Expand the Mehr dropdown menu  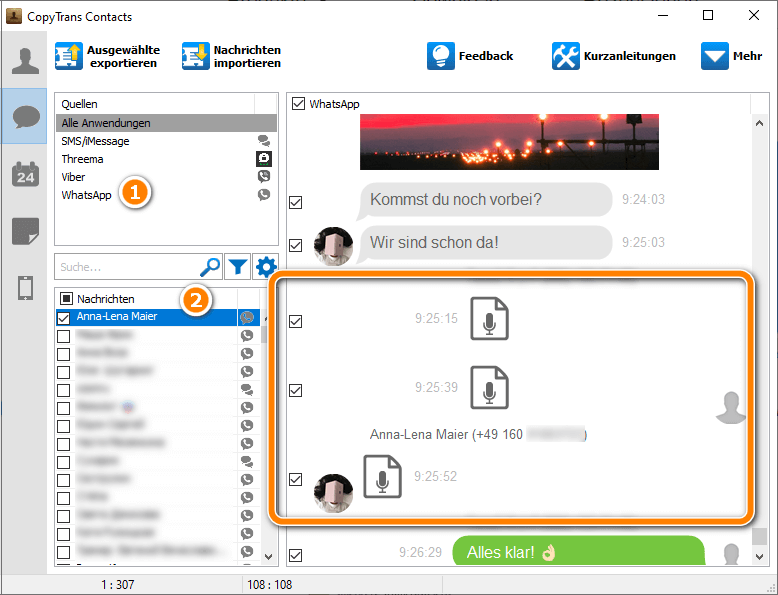coord(731,56)
